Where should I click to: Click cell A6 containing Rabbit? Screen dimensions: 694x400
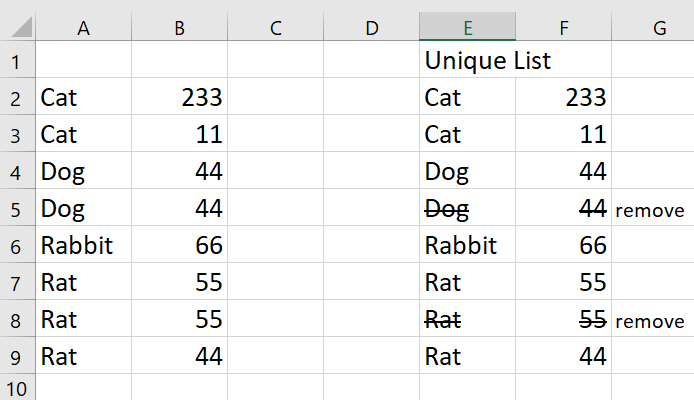(84, 244)
